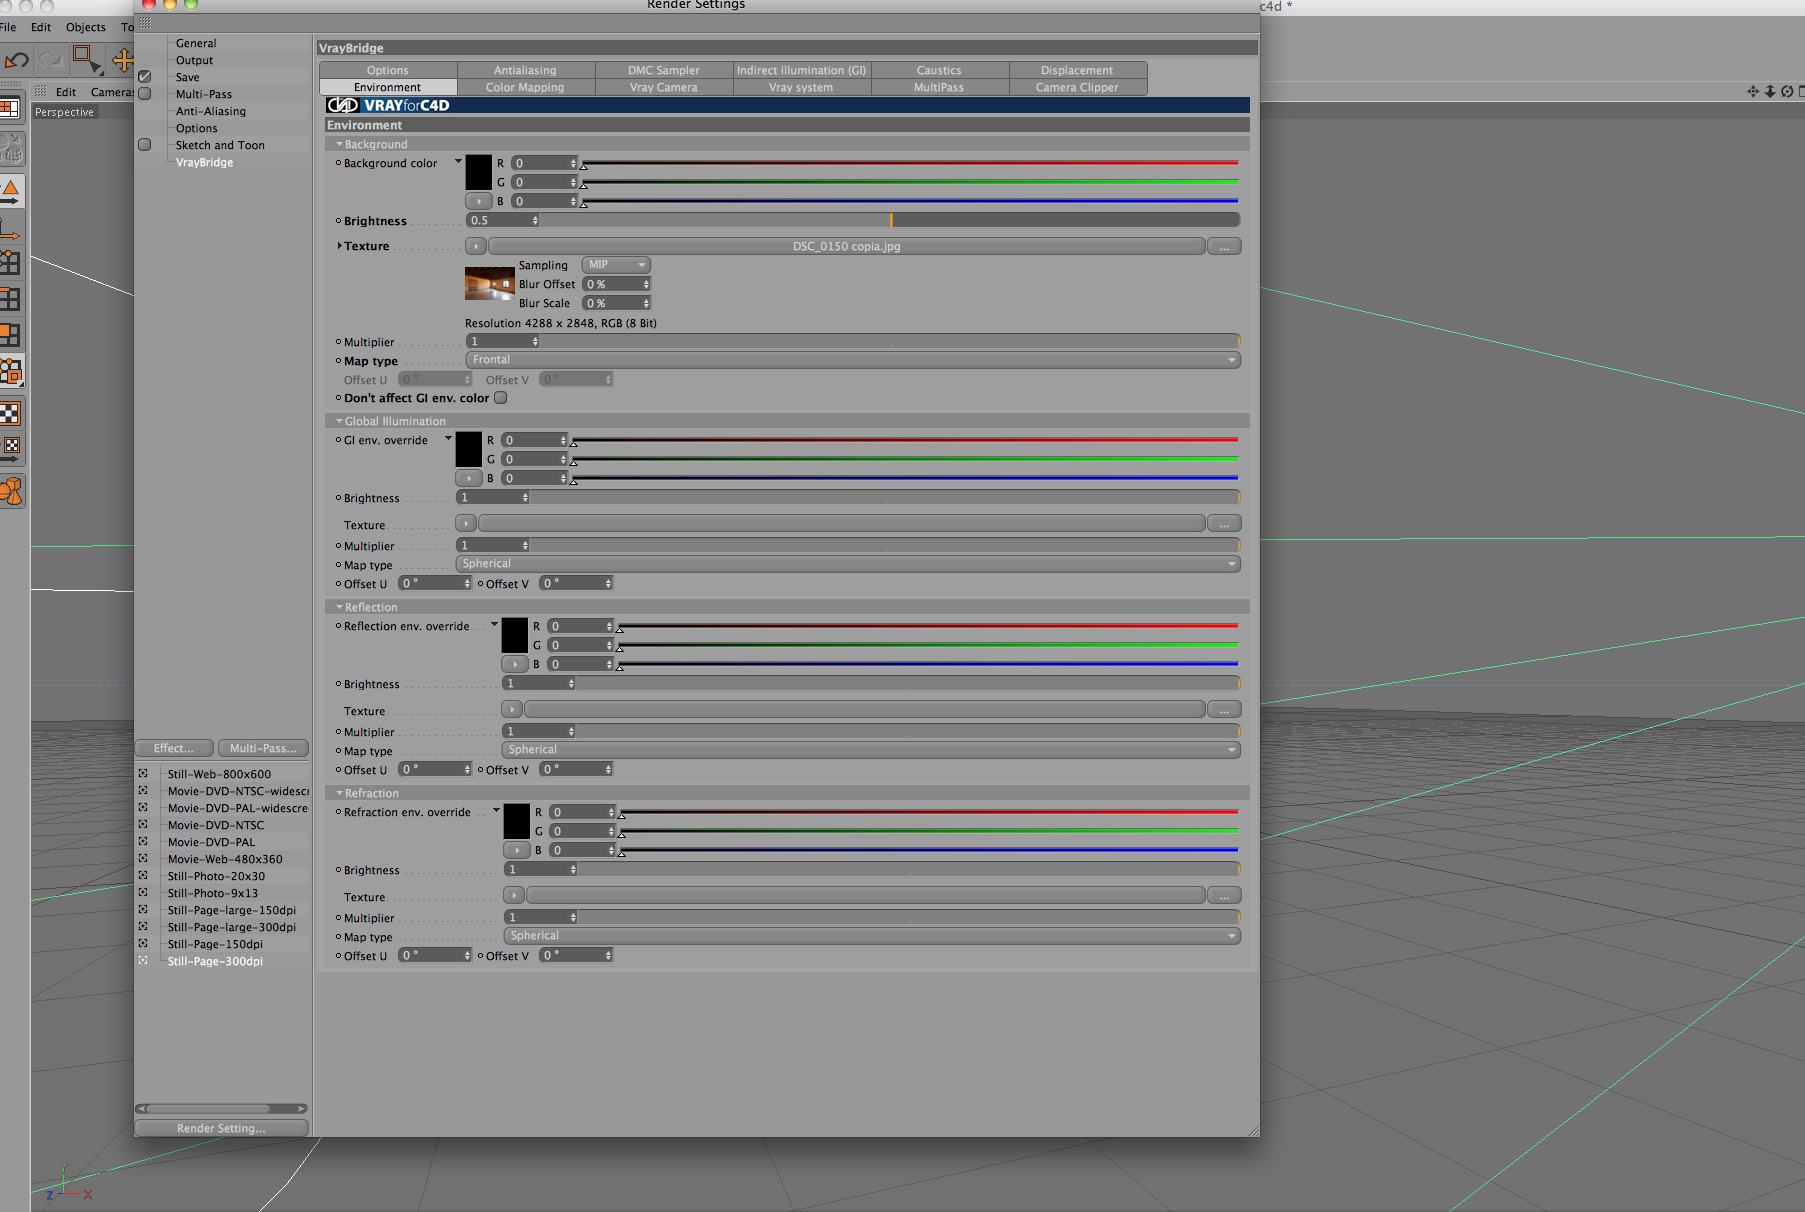Click the background texture image thumbnail
The height and width of the screenshot is (1212, 1805).
pyautogui.click(x=490, y=284)
